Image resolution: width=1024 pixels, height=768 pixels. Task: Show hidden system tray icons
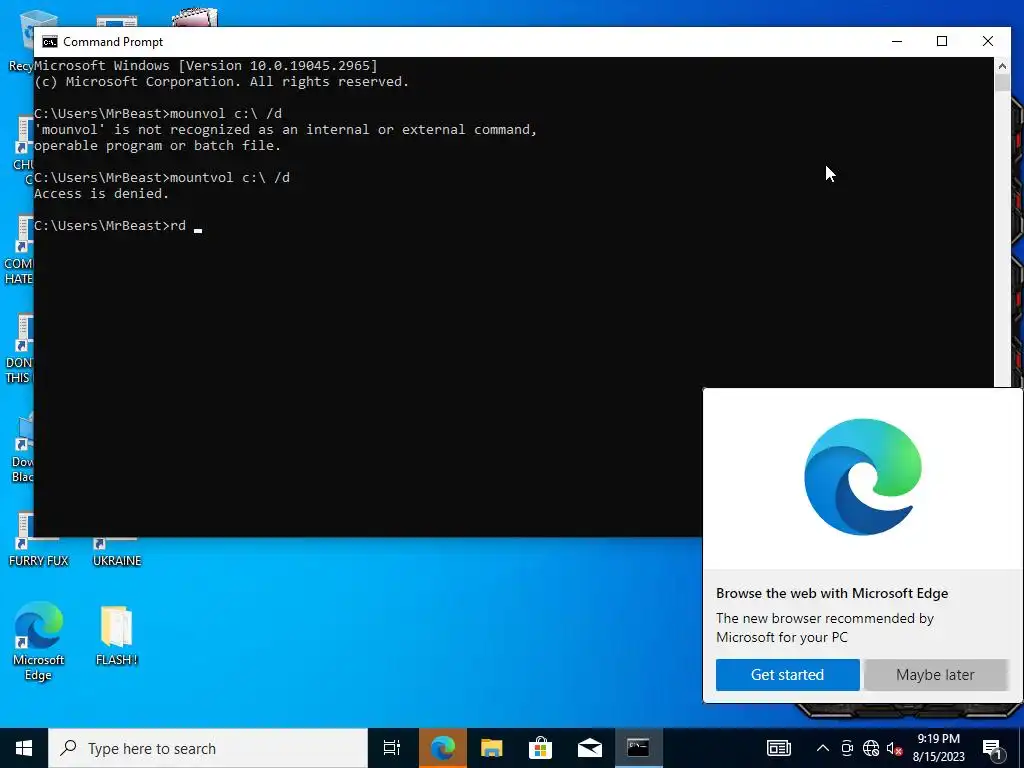(823, 748)
